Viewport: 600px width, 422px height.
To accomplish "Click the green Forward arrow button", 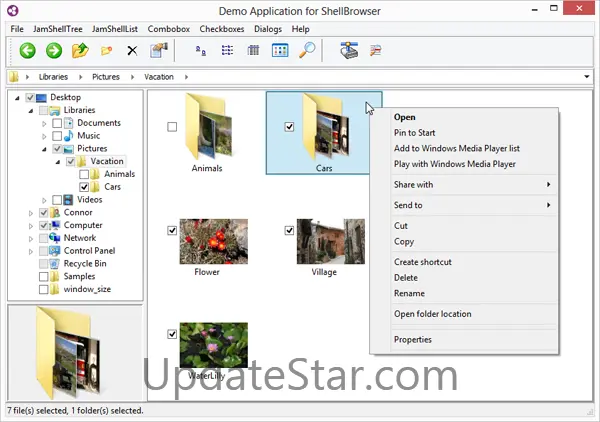I will point(53,50).
